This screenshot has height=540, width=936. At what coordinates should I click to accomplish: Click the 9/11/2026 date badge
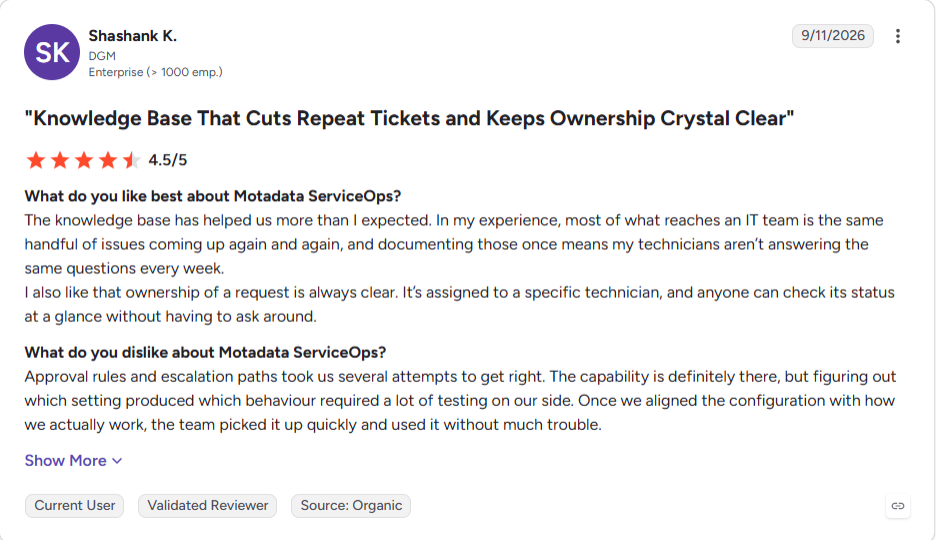[x=833, y=36]
